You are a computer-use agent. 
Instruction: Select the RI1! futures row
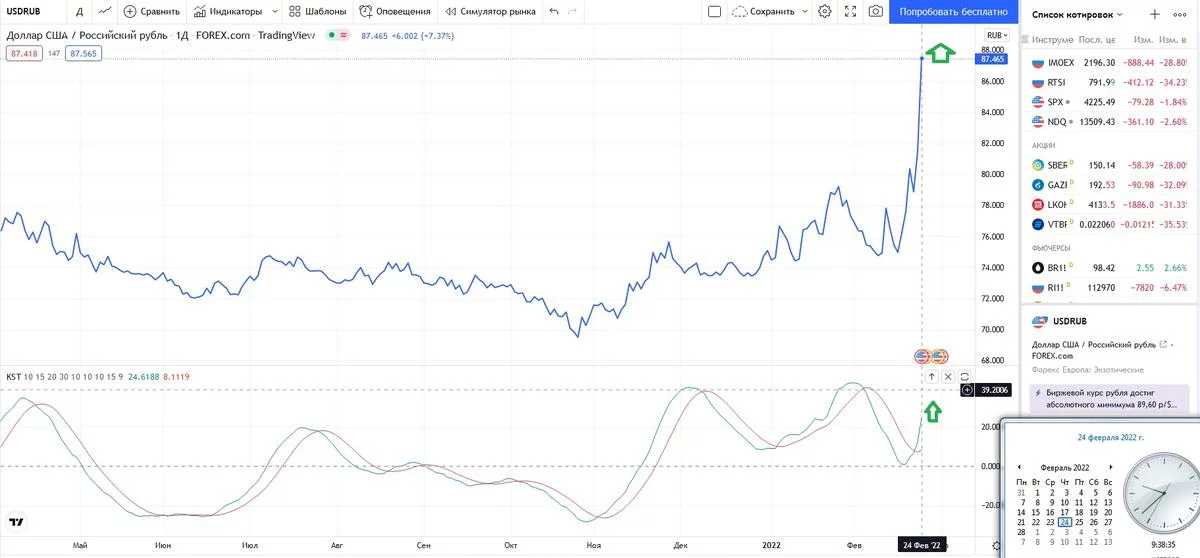pyautogui.click(x=1110, y=288)
